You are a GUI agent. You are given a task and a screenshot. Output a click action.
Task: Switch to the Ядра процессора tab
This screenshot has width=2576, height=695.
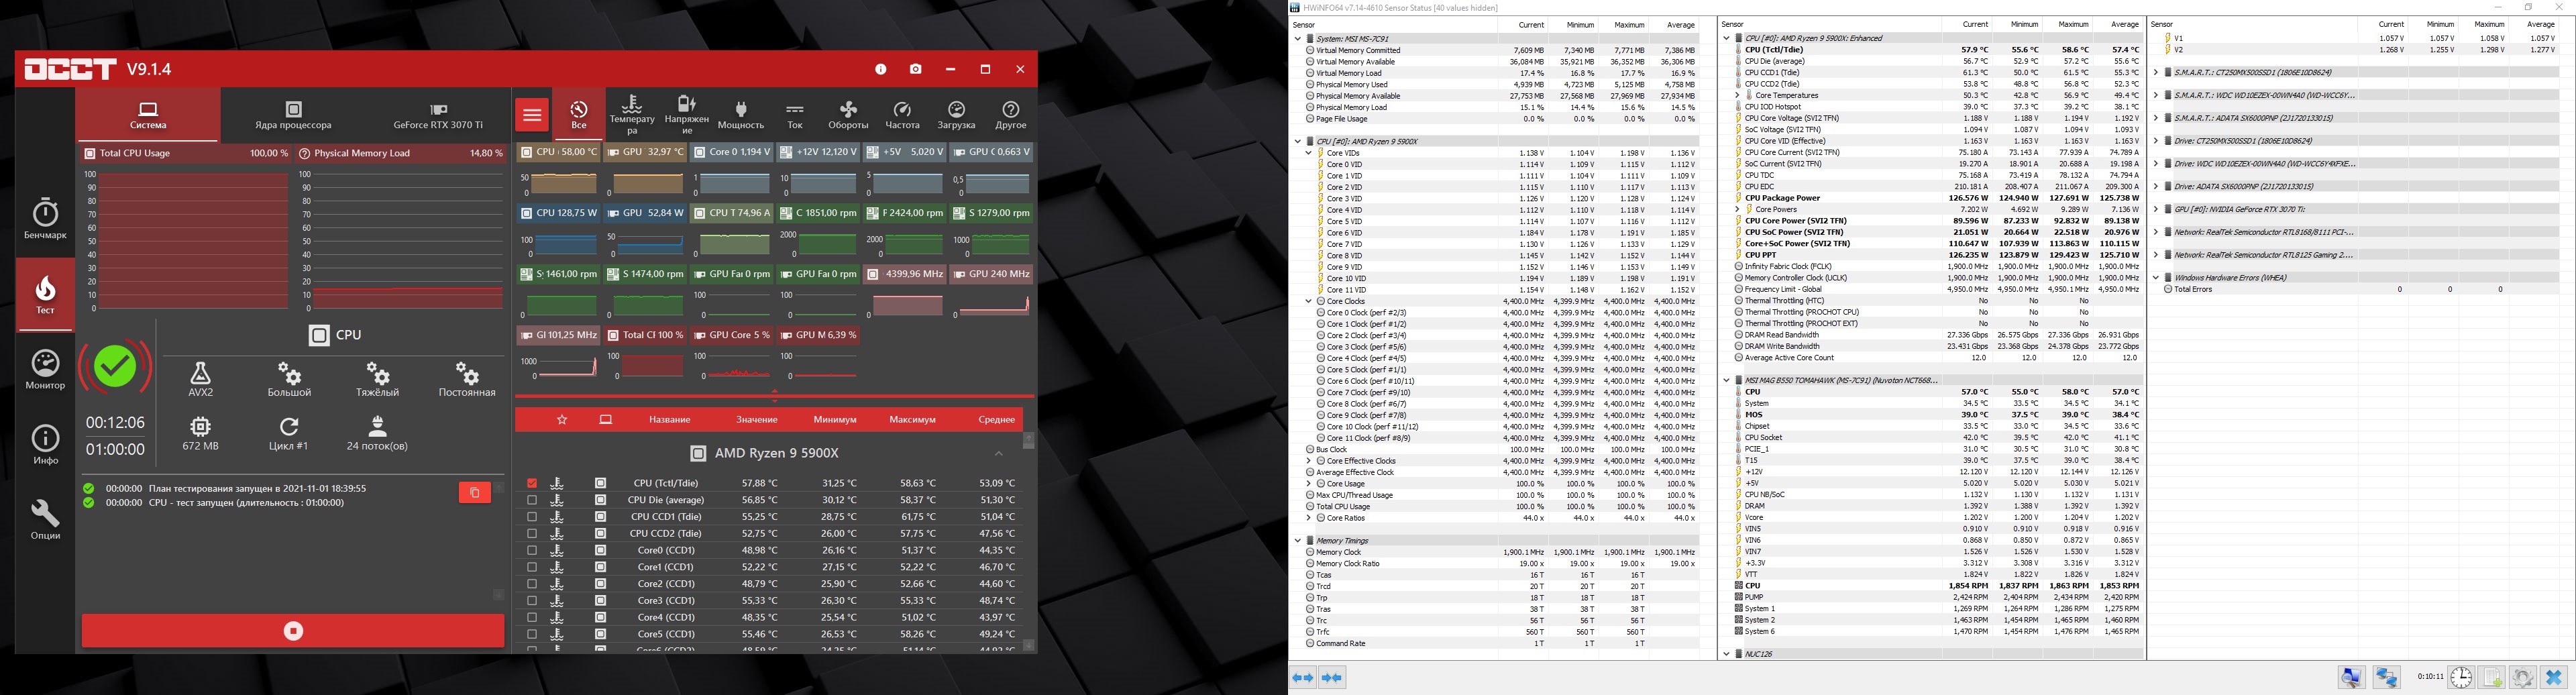click(293, 115)
